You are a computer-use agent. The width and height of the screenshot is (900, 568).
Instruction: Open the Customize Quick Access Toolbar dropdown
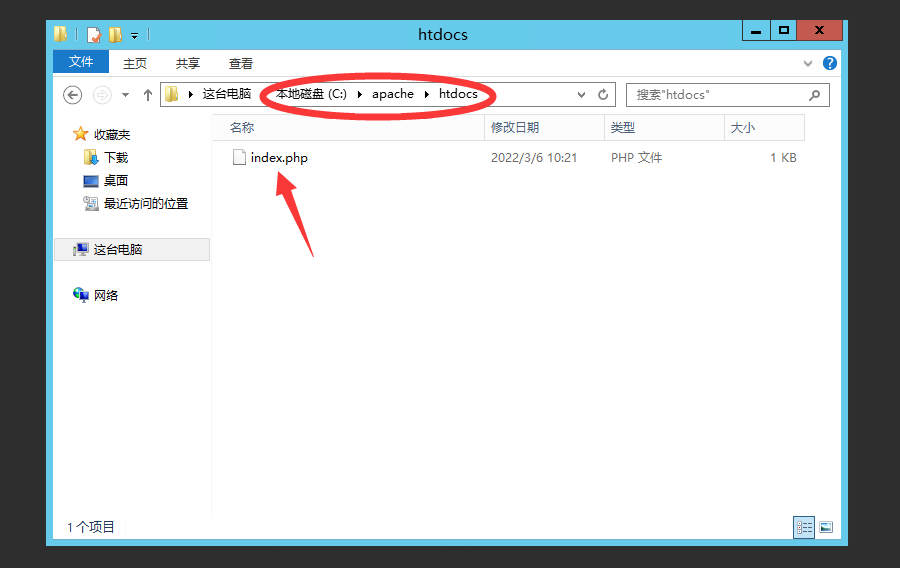(134, 36)
